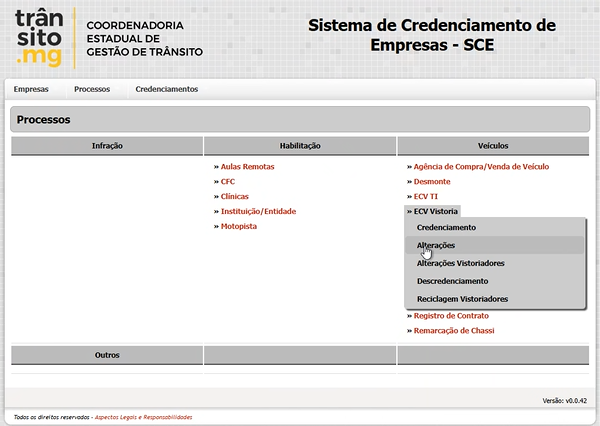
Task: Click the Veículos column header
Action: tap(493, 146)
